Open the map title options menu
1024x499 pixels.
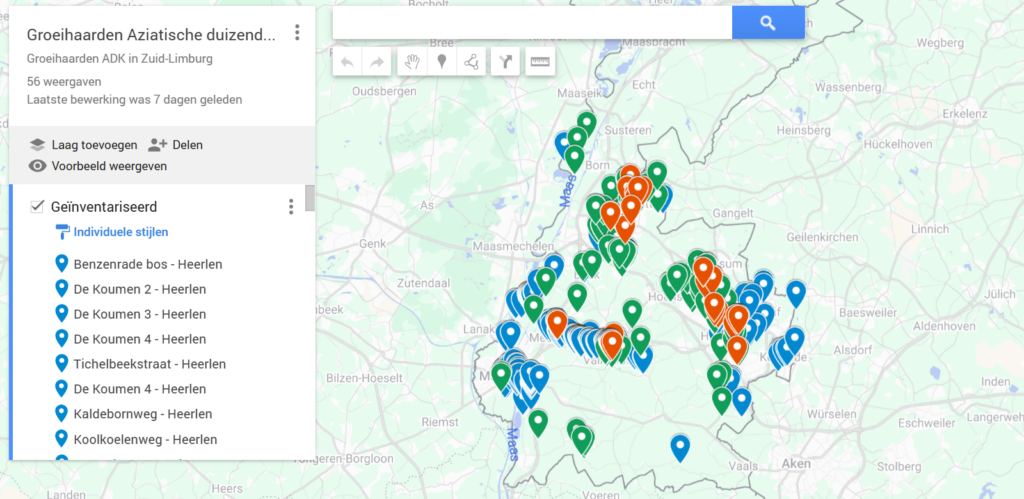pyautogui.click(x=297, y=33)
